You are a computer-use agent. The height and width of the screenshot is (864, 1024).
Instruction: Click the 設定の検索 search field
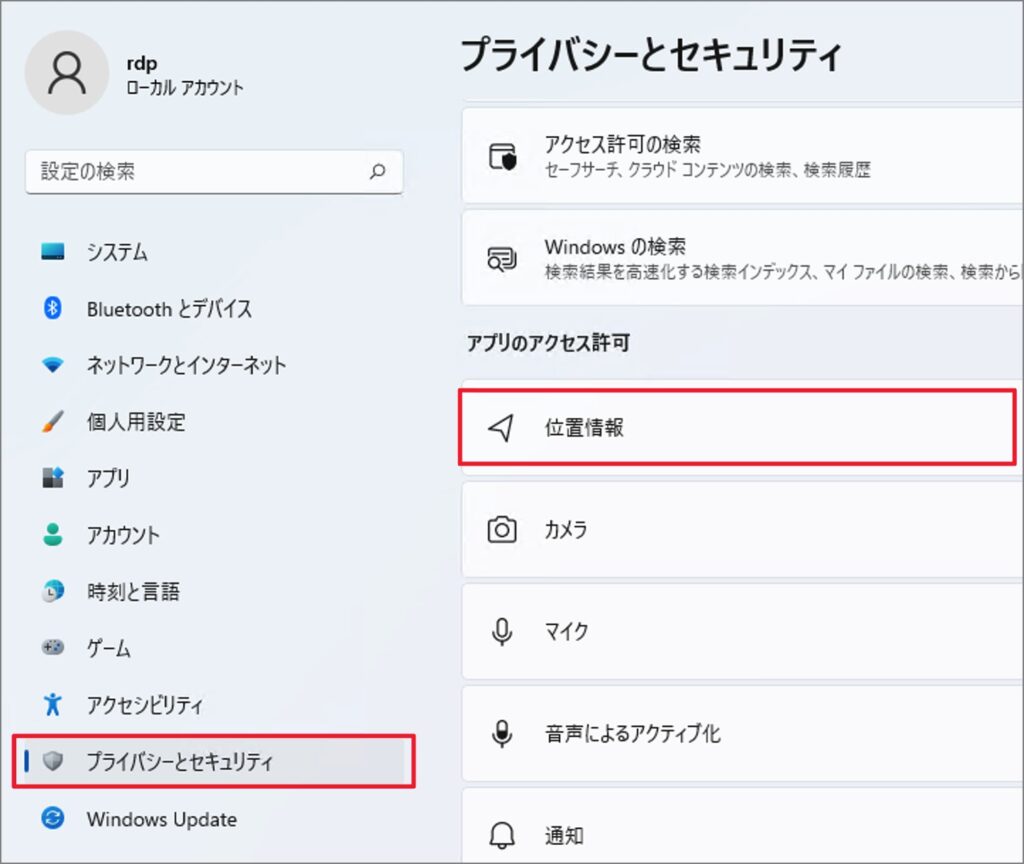coord(213,172)
